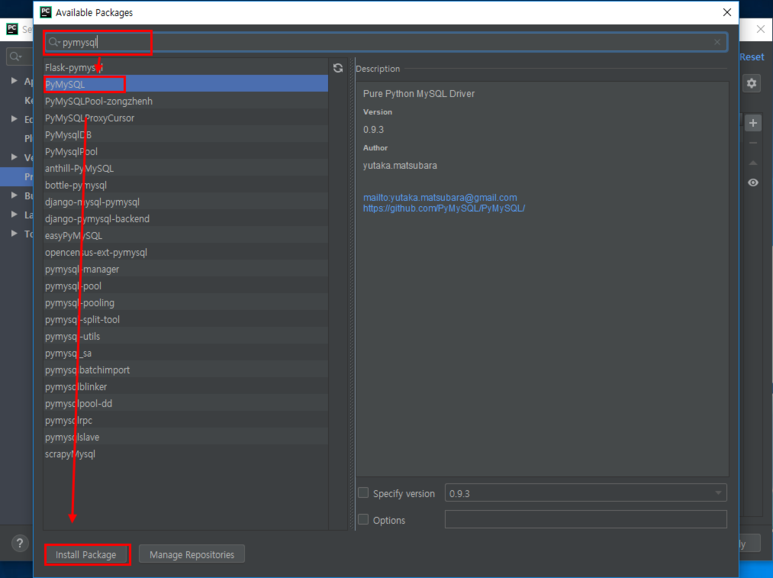
Task: Select the PyMysqlDB package
Action: [x=186, y=135]
